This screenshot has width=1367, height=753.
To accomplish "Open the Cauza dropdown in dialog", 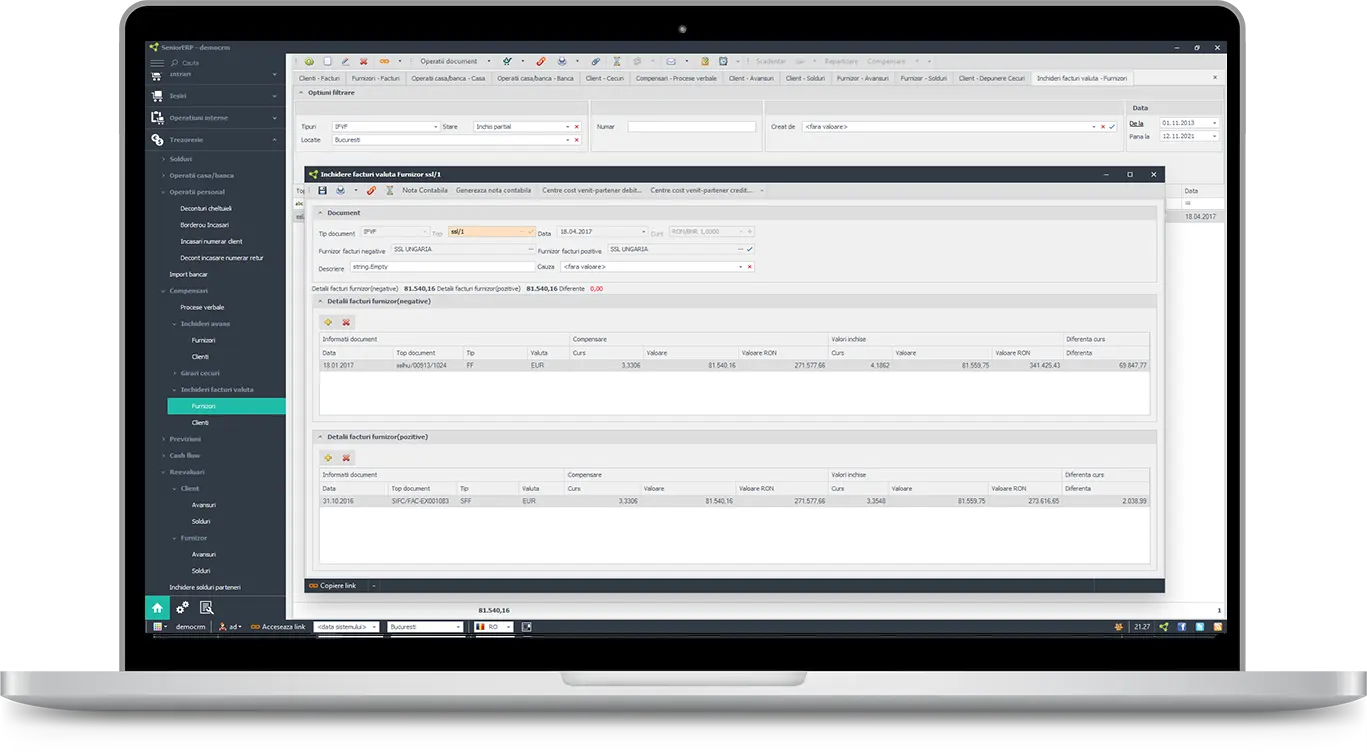I will pyautogui.click(x=741, y=267).
